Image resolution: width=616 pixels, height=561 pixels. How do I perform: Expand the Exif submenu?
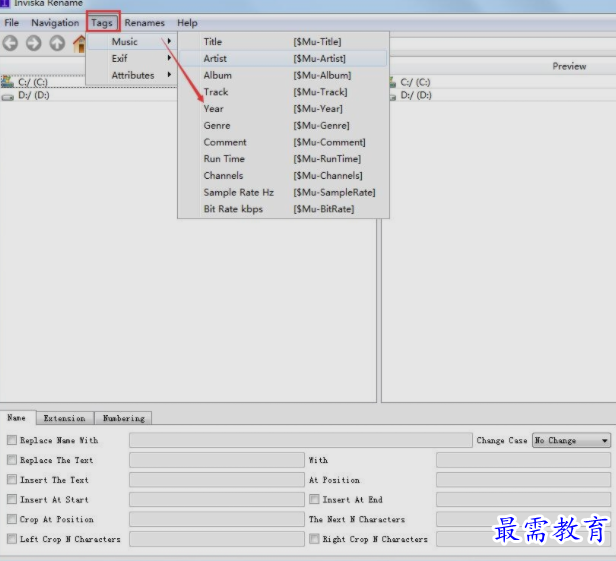coord(131,59)
